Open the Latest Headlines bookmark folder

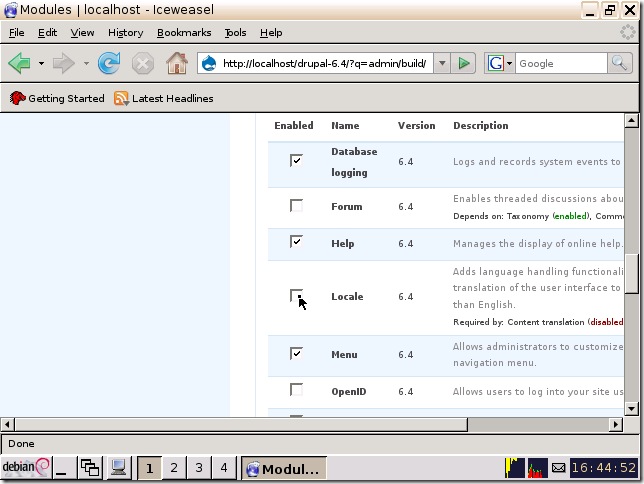click(x=163, y=98)
